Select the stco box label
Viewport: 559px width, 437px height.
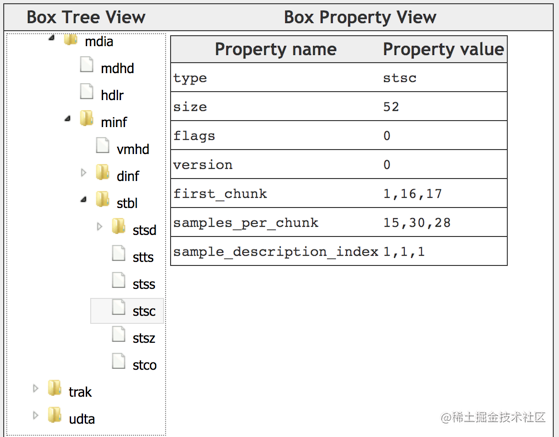145,365
